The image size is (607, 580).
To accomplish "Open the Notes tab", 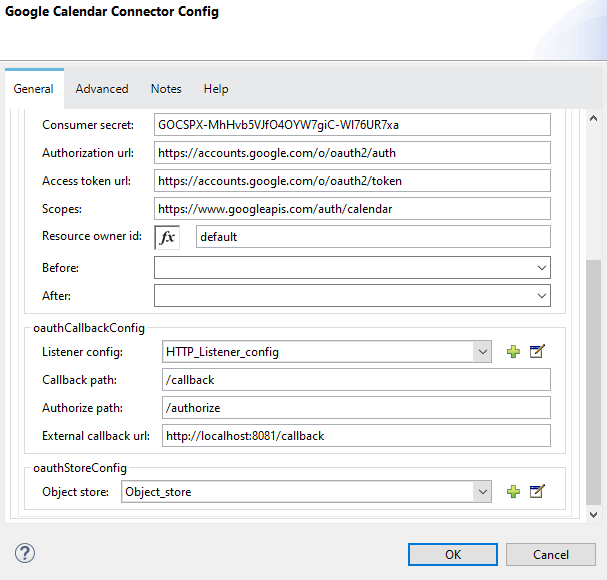I will pos(166,89).
